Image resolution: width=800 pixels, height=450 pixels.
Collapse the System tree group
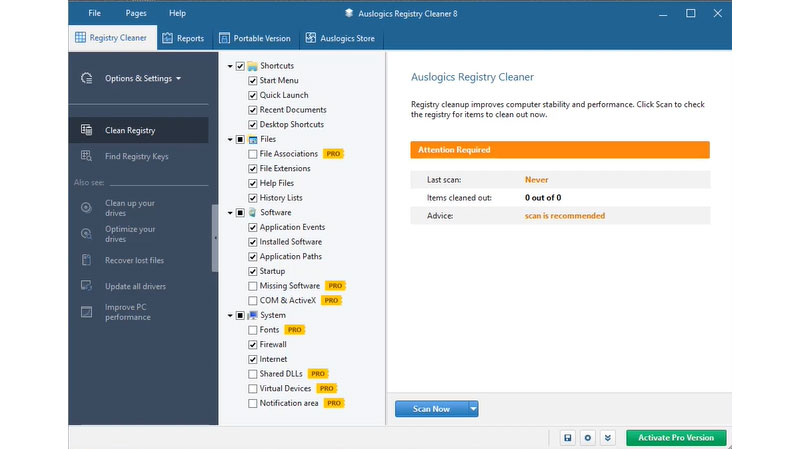230,315
